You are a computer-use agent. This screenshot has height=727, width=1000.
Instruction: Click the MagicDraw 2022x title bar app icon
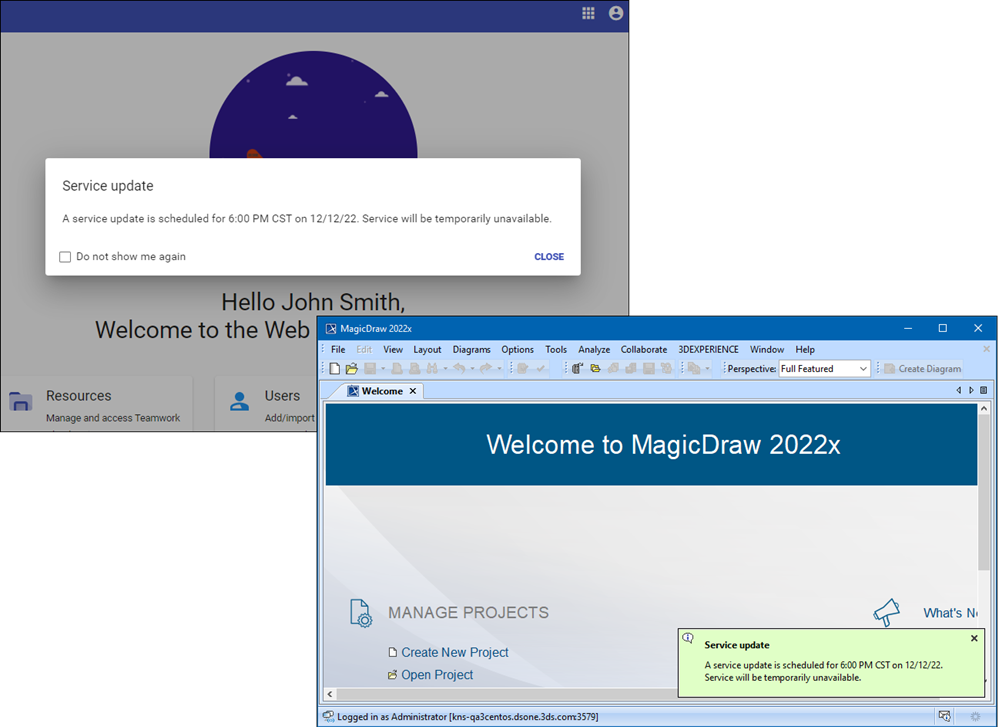pos(330,328)
